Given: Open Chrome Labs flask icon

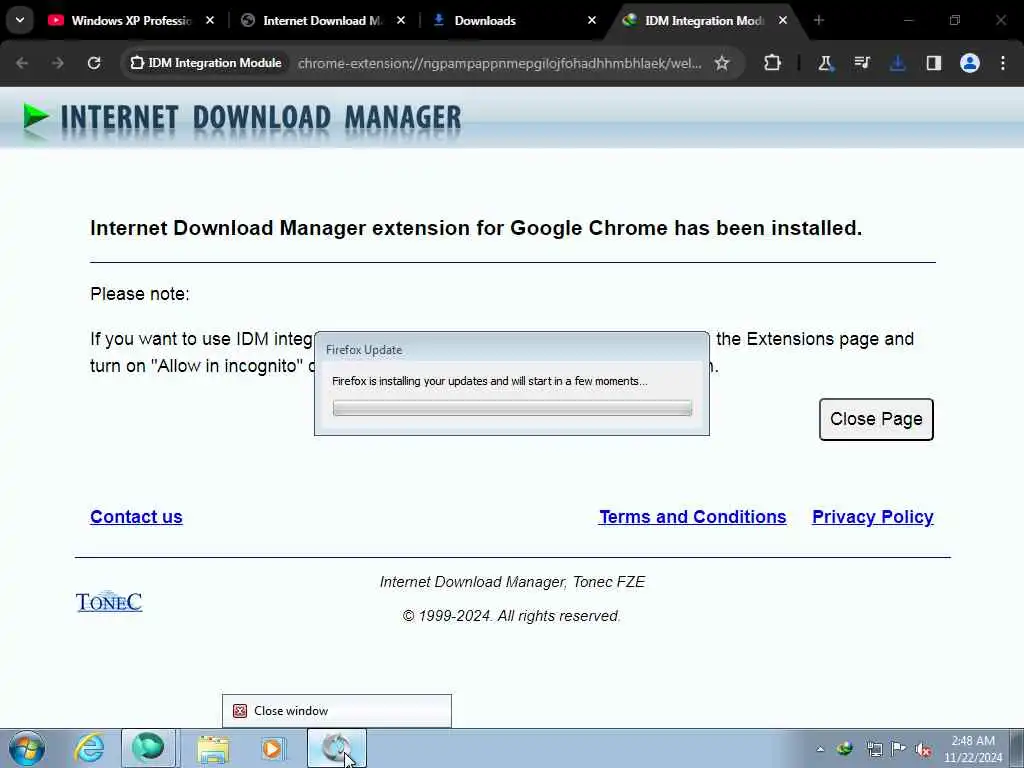Looking at the screenshot, I should pyautogui.click(x=825, y=63).
